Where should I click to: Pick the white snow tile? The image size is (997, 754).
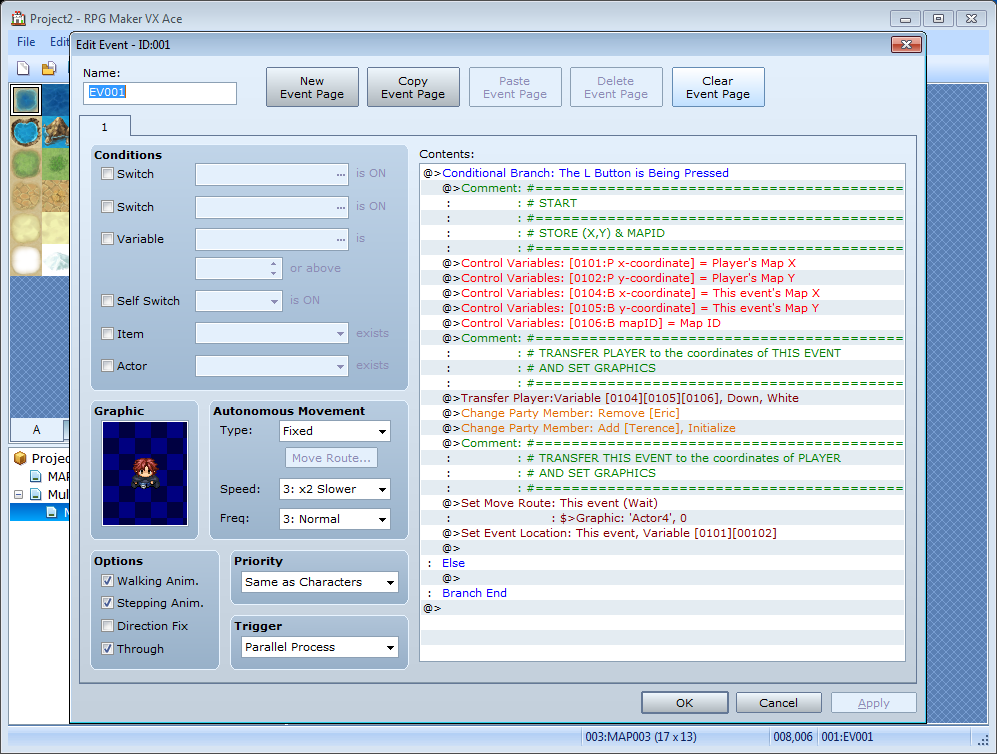pyautogui.click(x=26, y=260)
